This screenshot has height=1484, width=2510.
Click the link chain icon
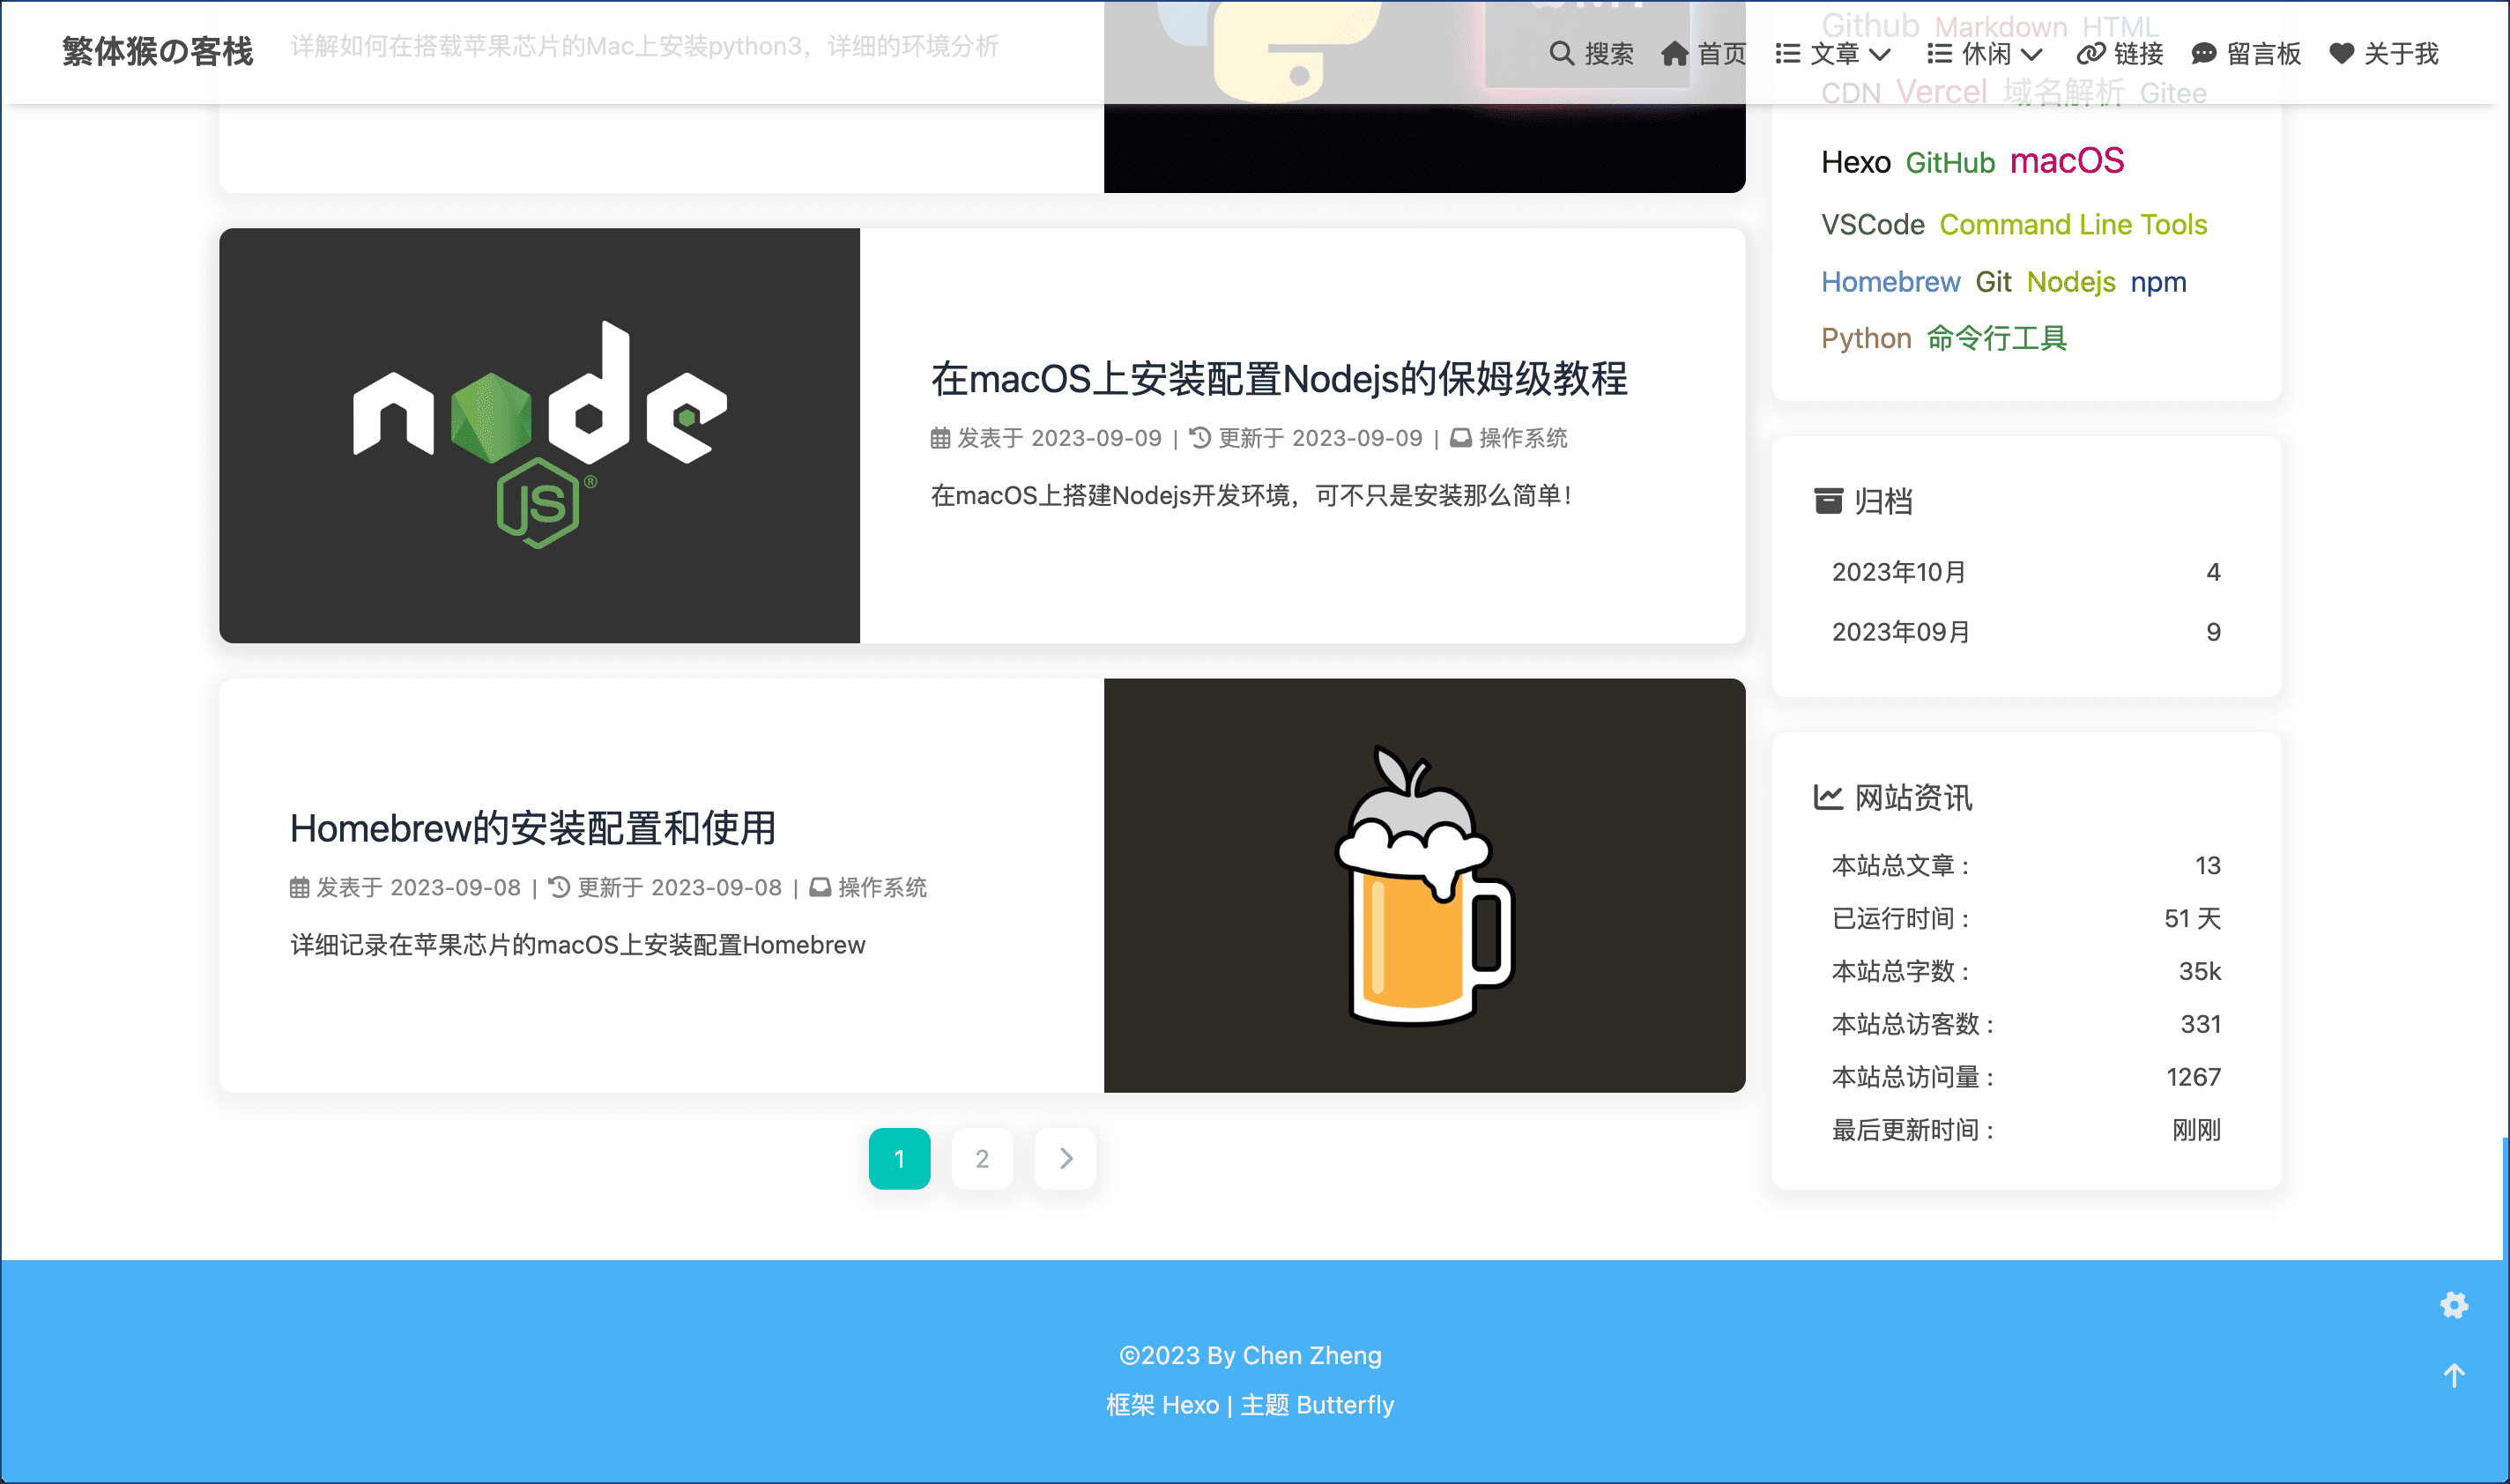click(x=2090, y=53)
